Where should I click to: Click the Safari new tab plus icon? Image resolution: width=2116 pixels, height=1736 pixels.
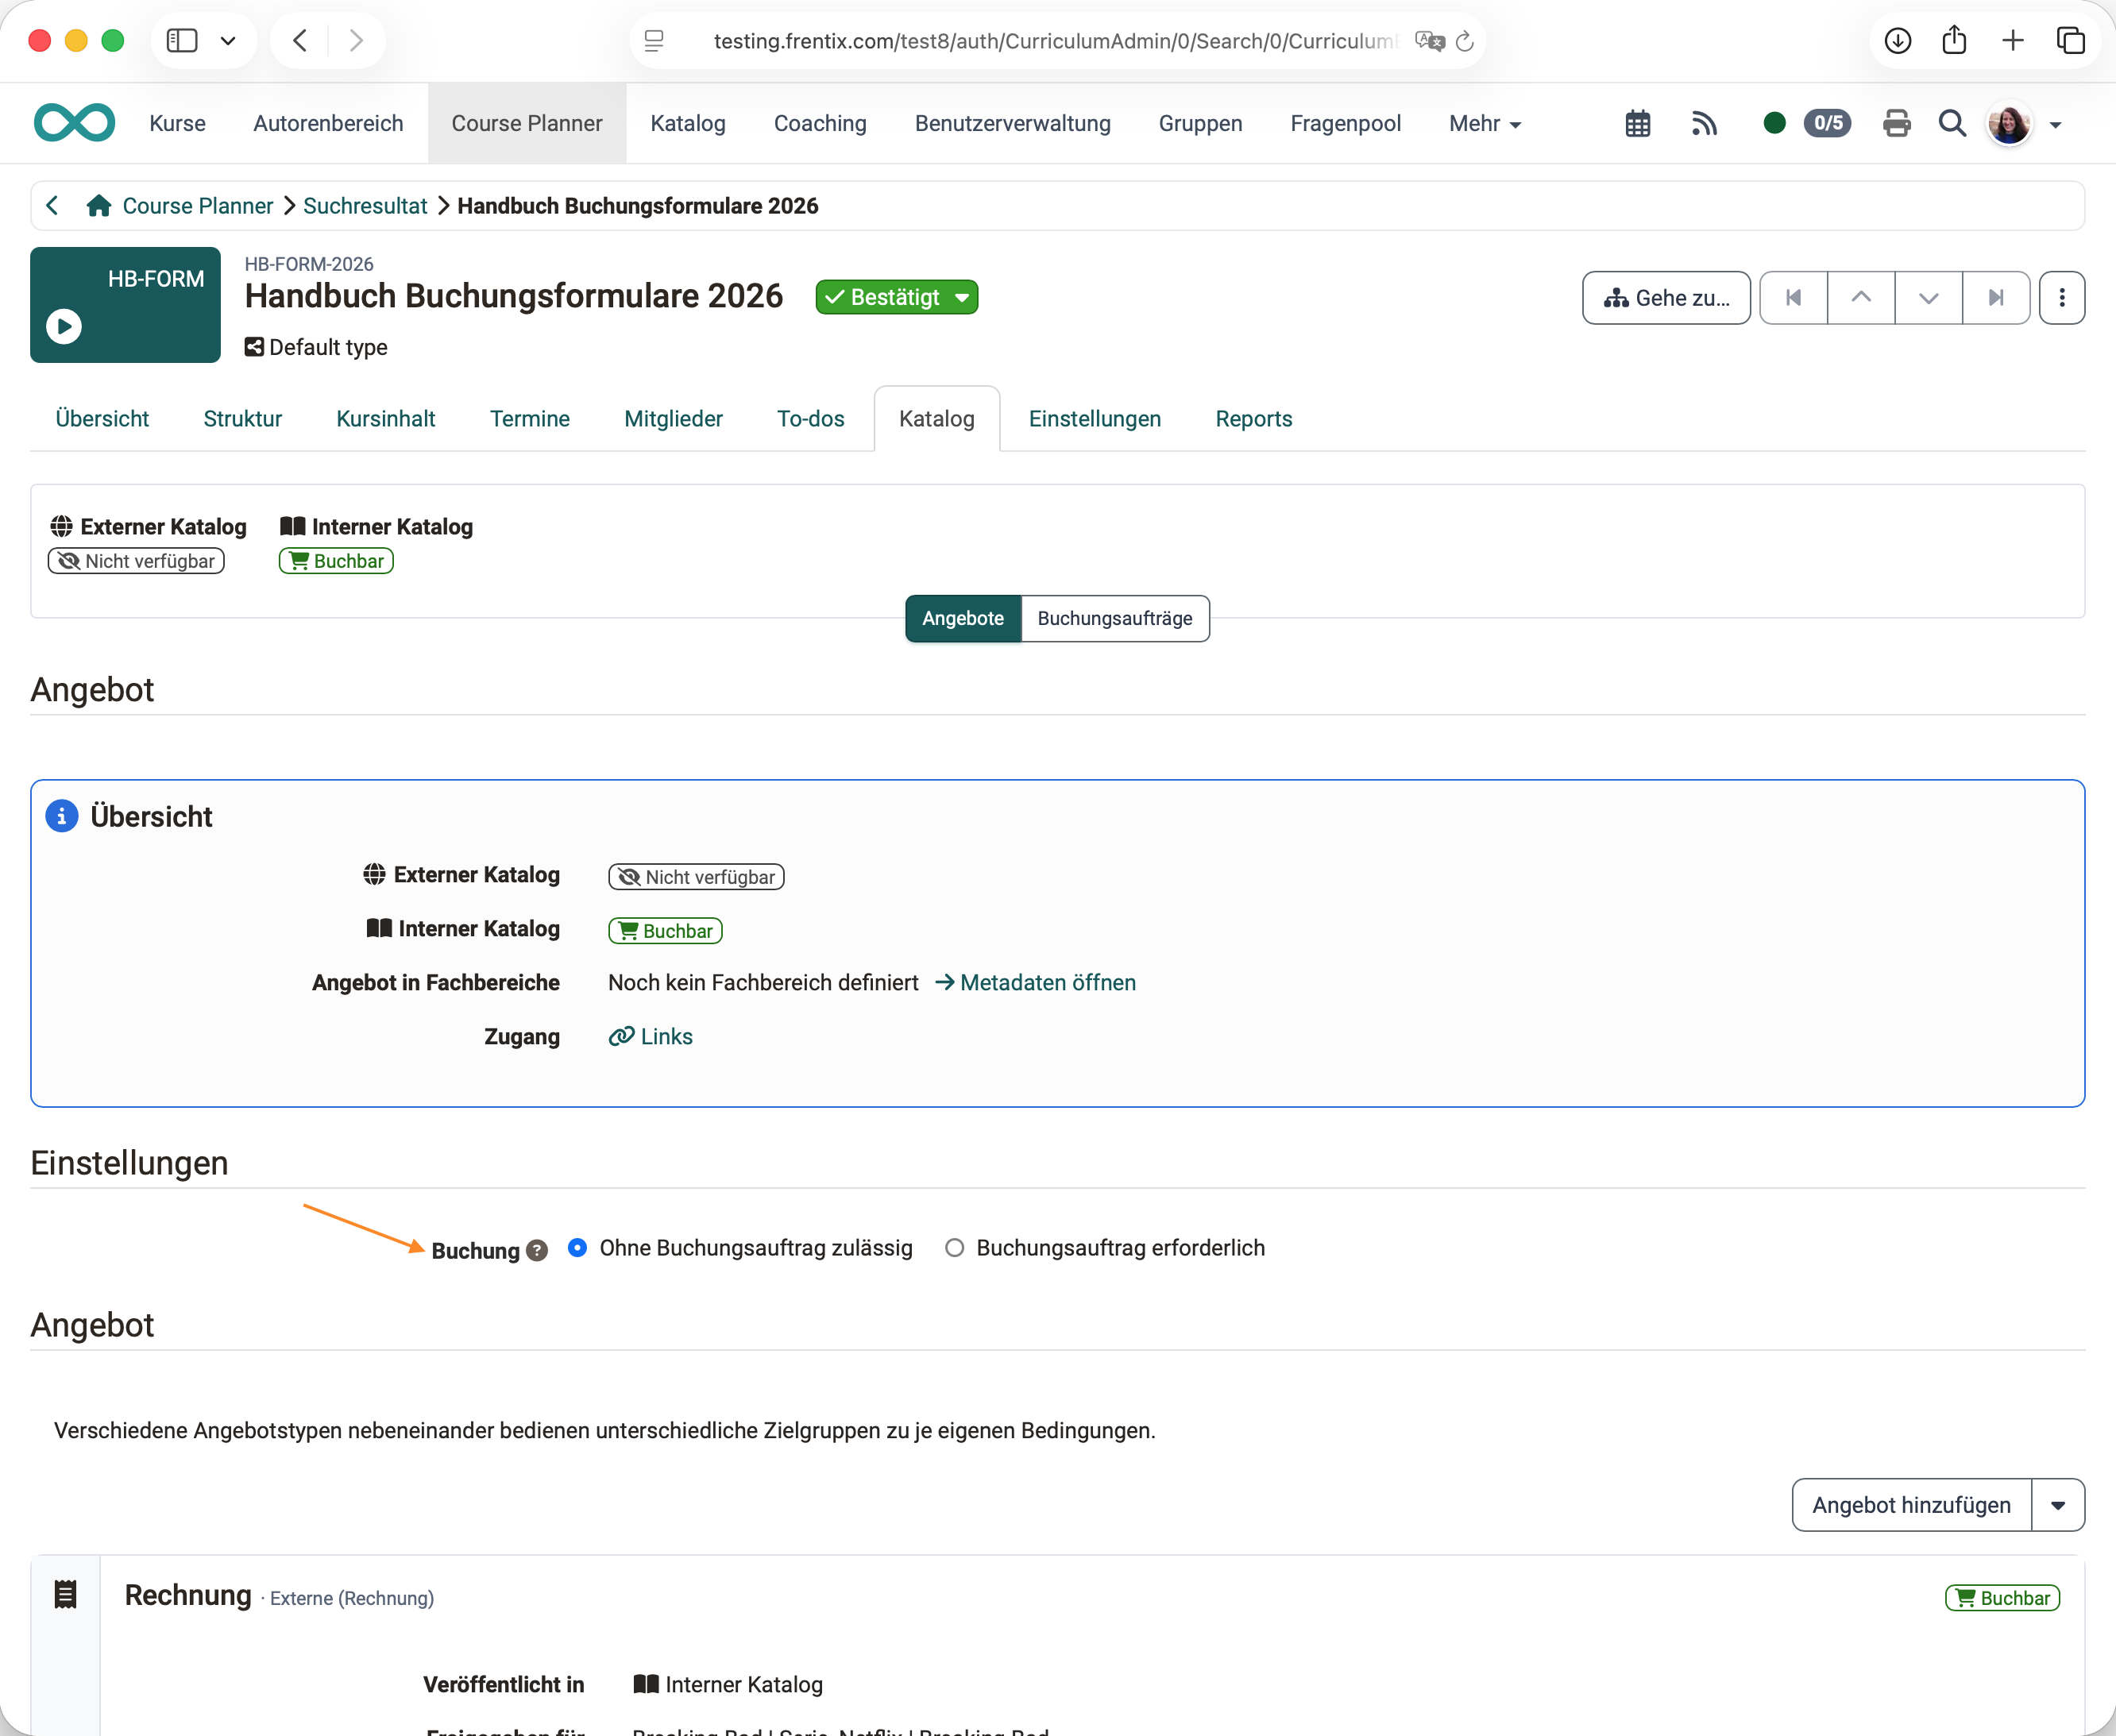pyautogui.click(x=2013, y=41)
